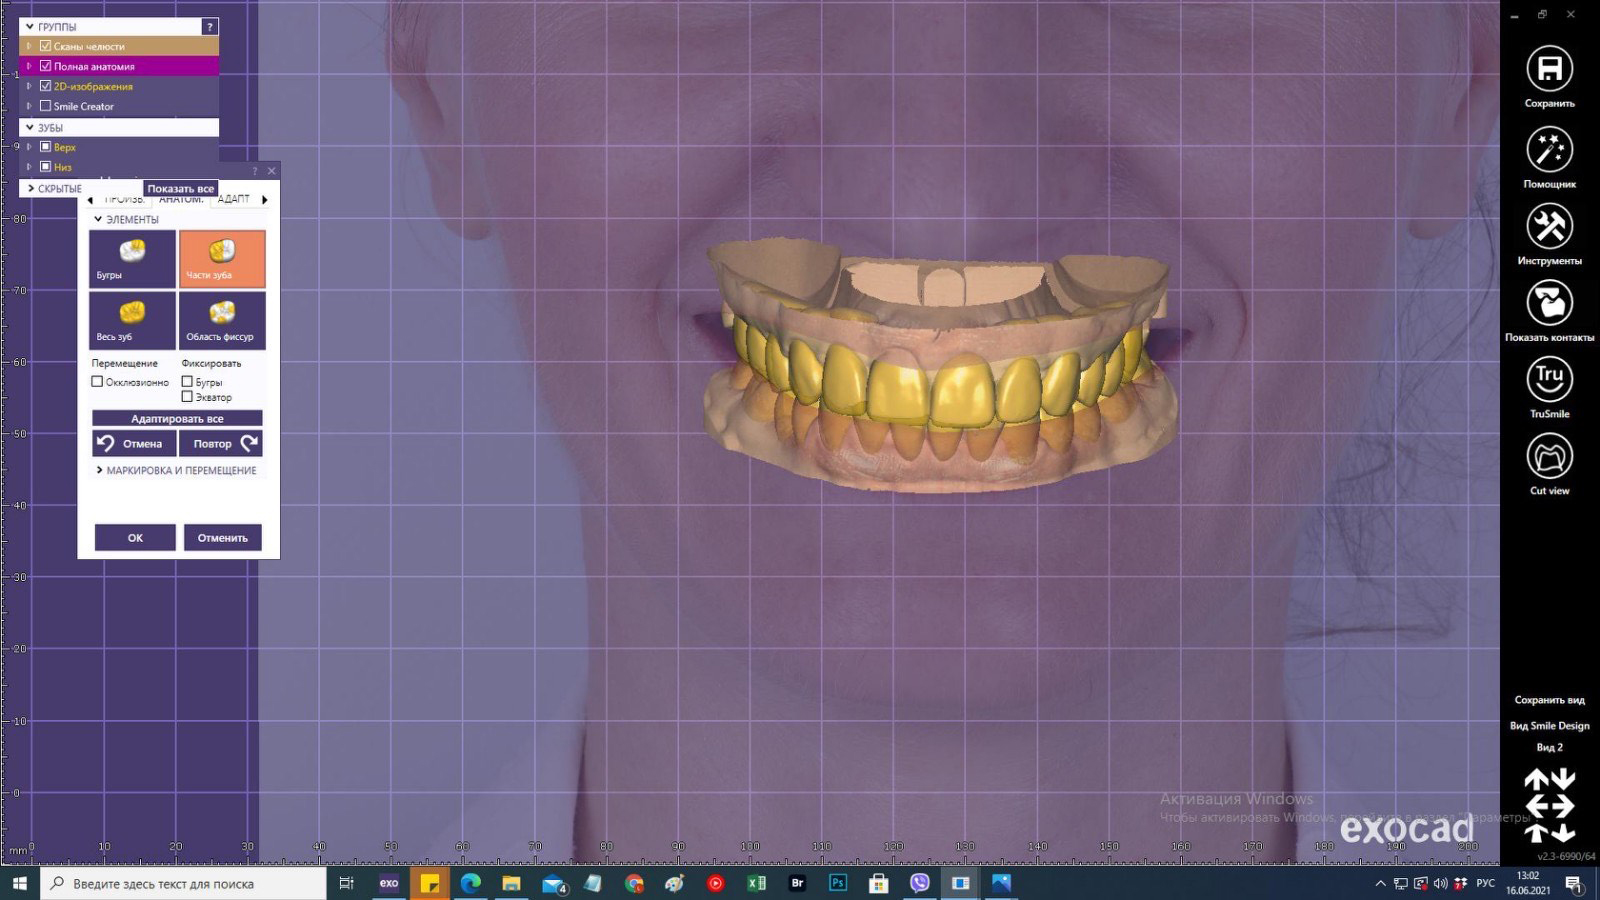Enable the Окклюзионно checkbox
Screen dimensions: 1600x900
[x=97, y=382]
